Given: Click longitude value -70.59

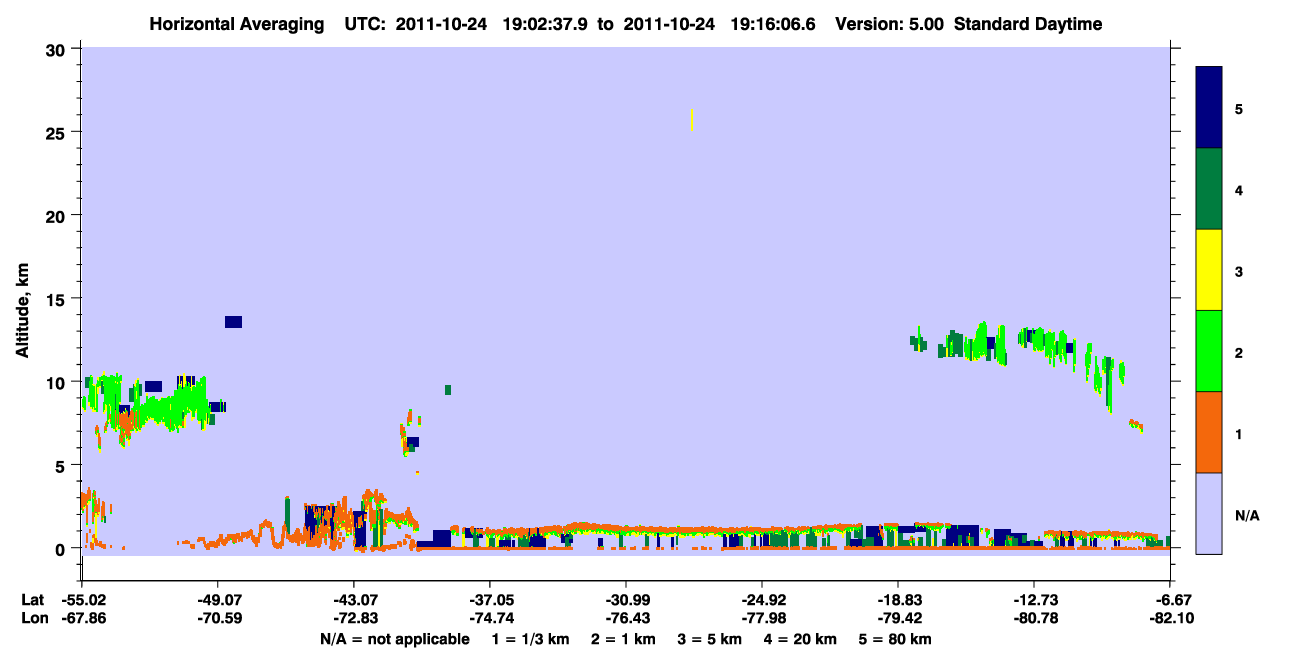Looking at the screenshot, I should (218, 618).
